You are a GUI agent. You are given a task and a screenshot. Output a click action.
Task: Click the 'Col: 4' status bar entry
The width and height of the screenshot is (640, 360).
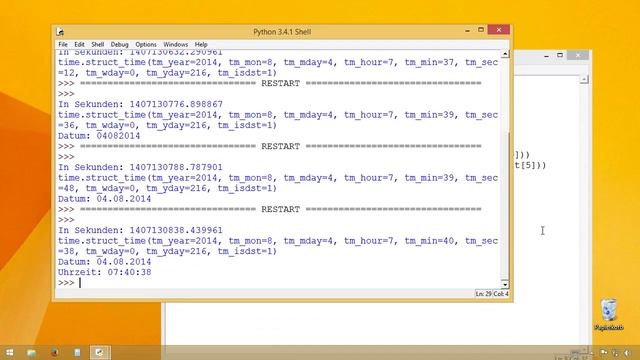click(x=500, y=294)
